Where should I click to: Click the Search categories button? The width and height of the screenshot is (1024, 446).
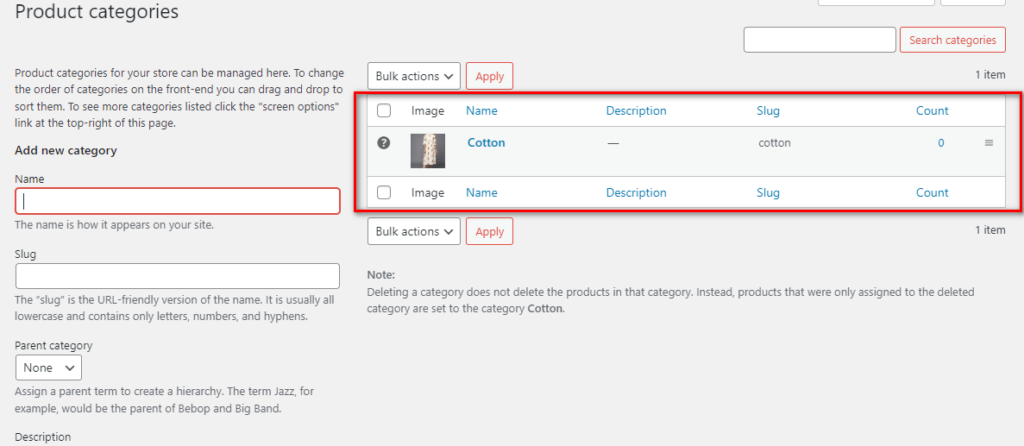(952, 40)
